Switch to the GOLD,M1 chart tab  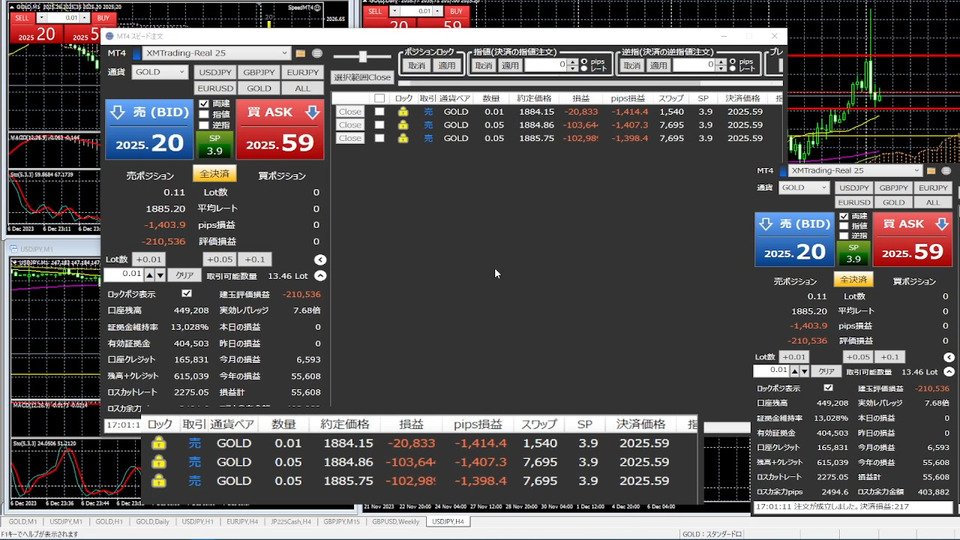click(x=23, y=522)
